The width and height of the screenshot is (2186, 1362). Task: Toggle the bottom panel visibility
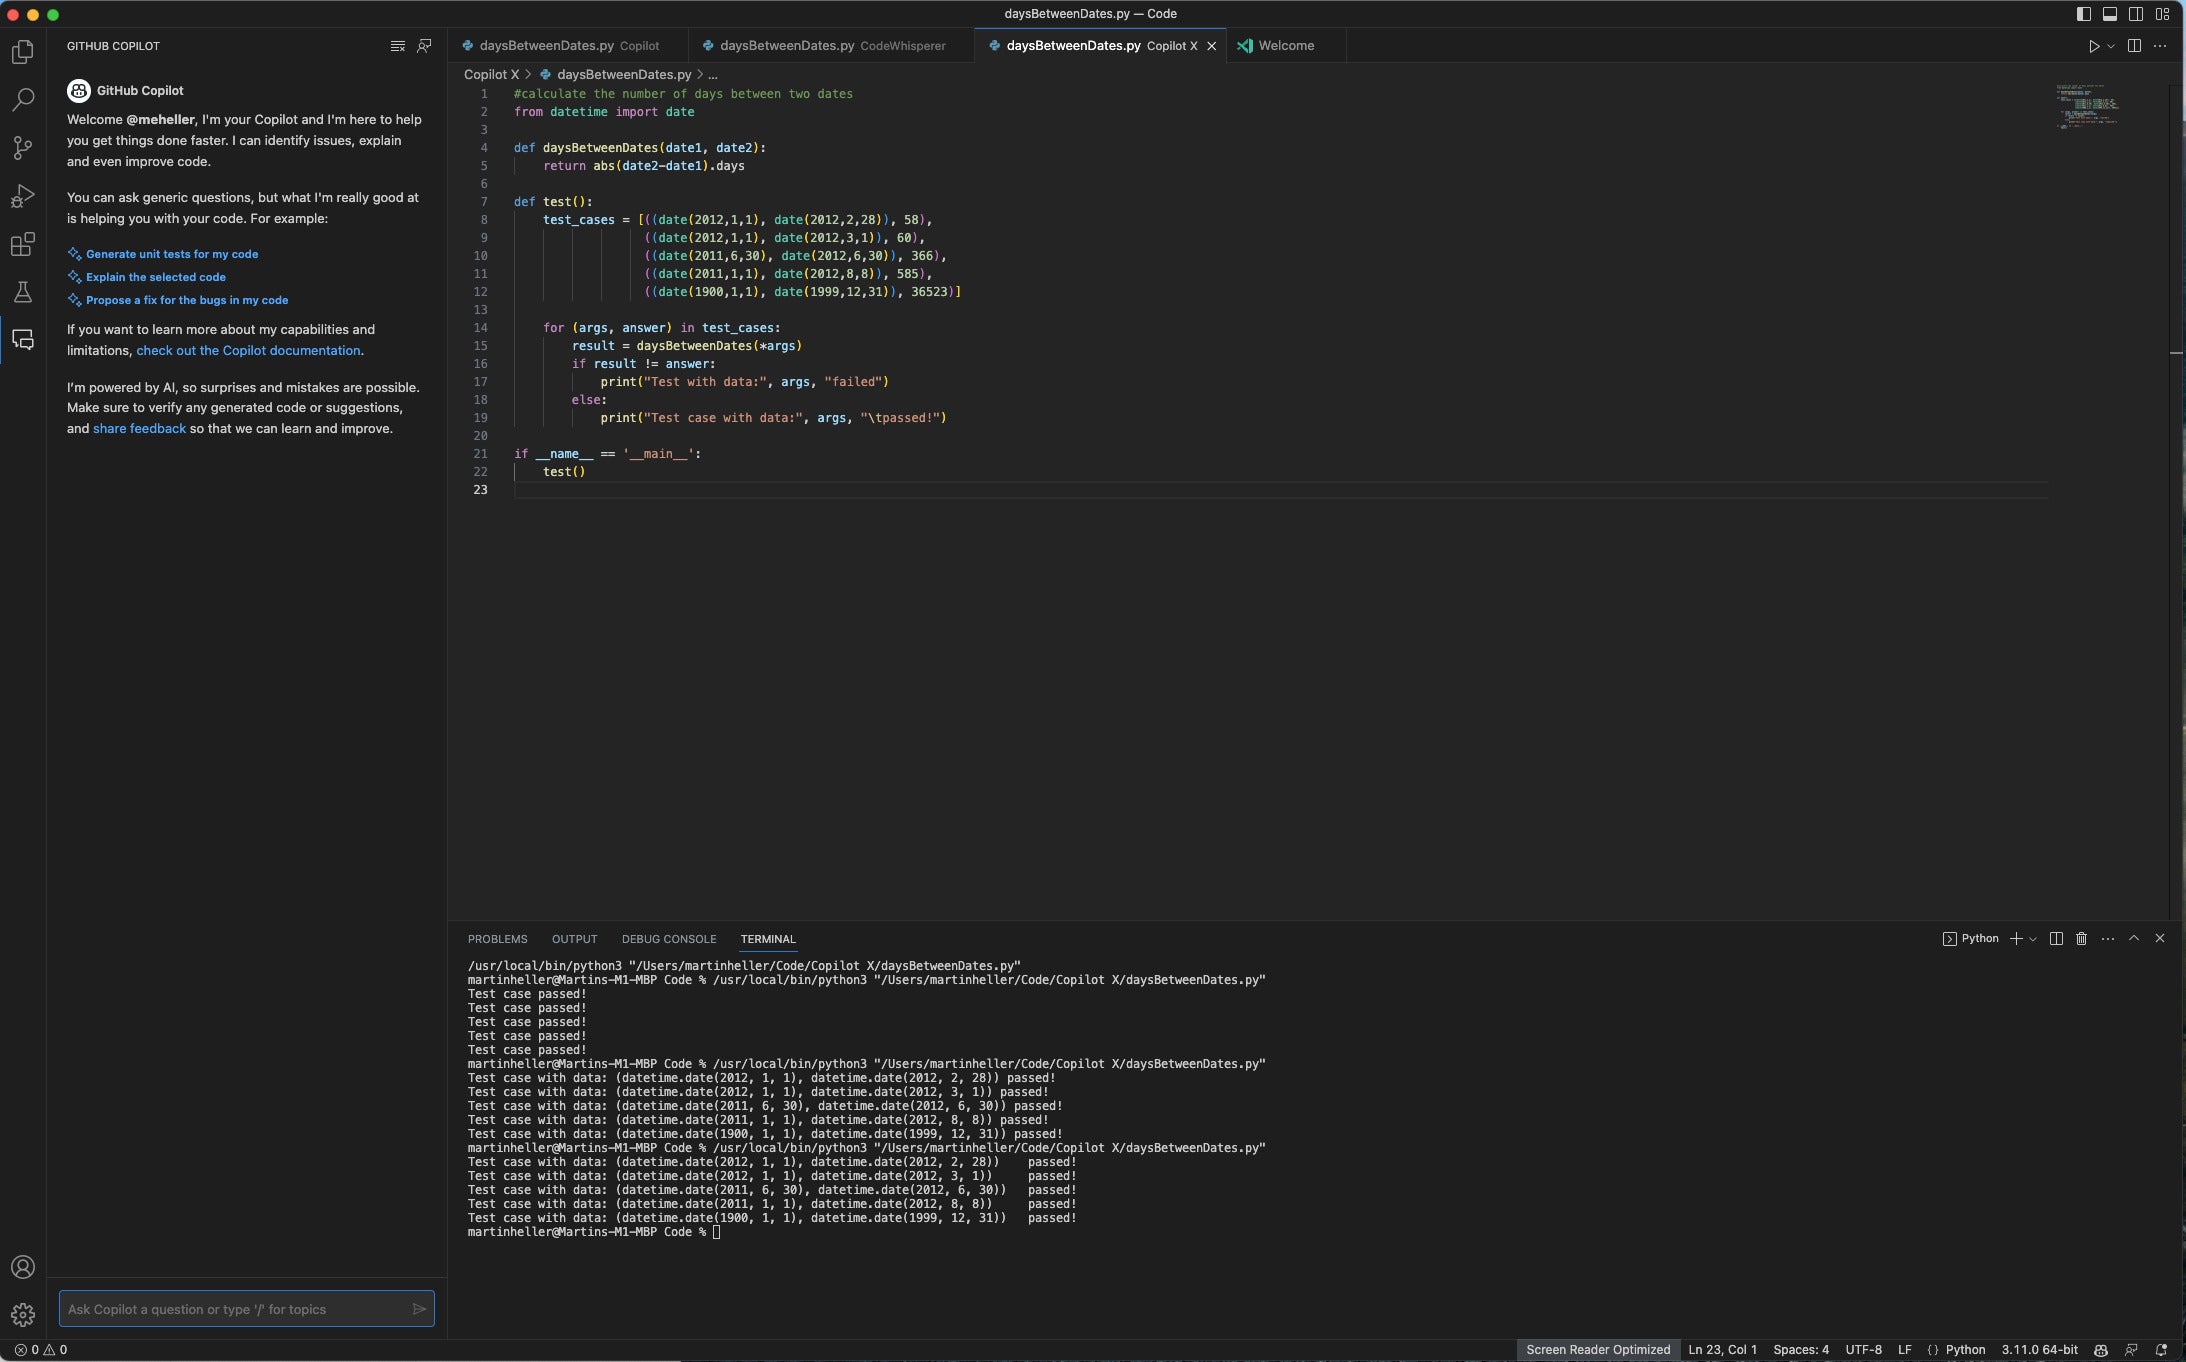[x=2110, y=14]
